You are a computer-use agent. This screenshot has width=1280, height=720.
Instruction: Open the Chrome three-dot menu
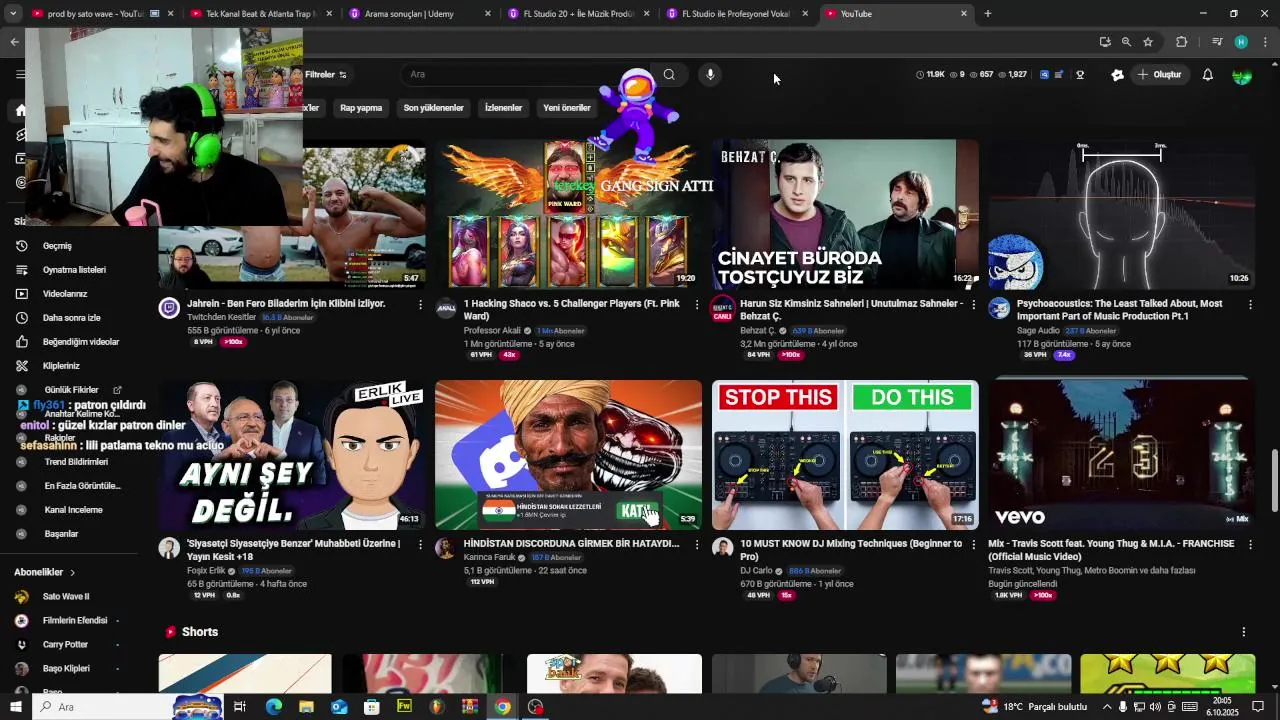[1265, 42]
